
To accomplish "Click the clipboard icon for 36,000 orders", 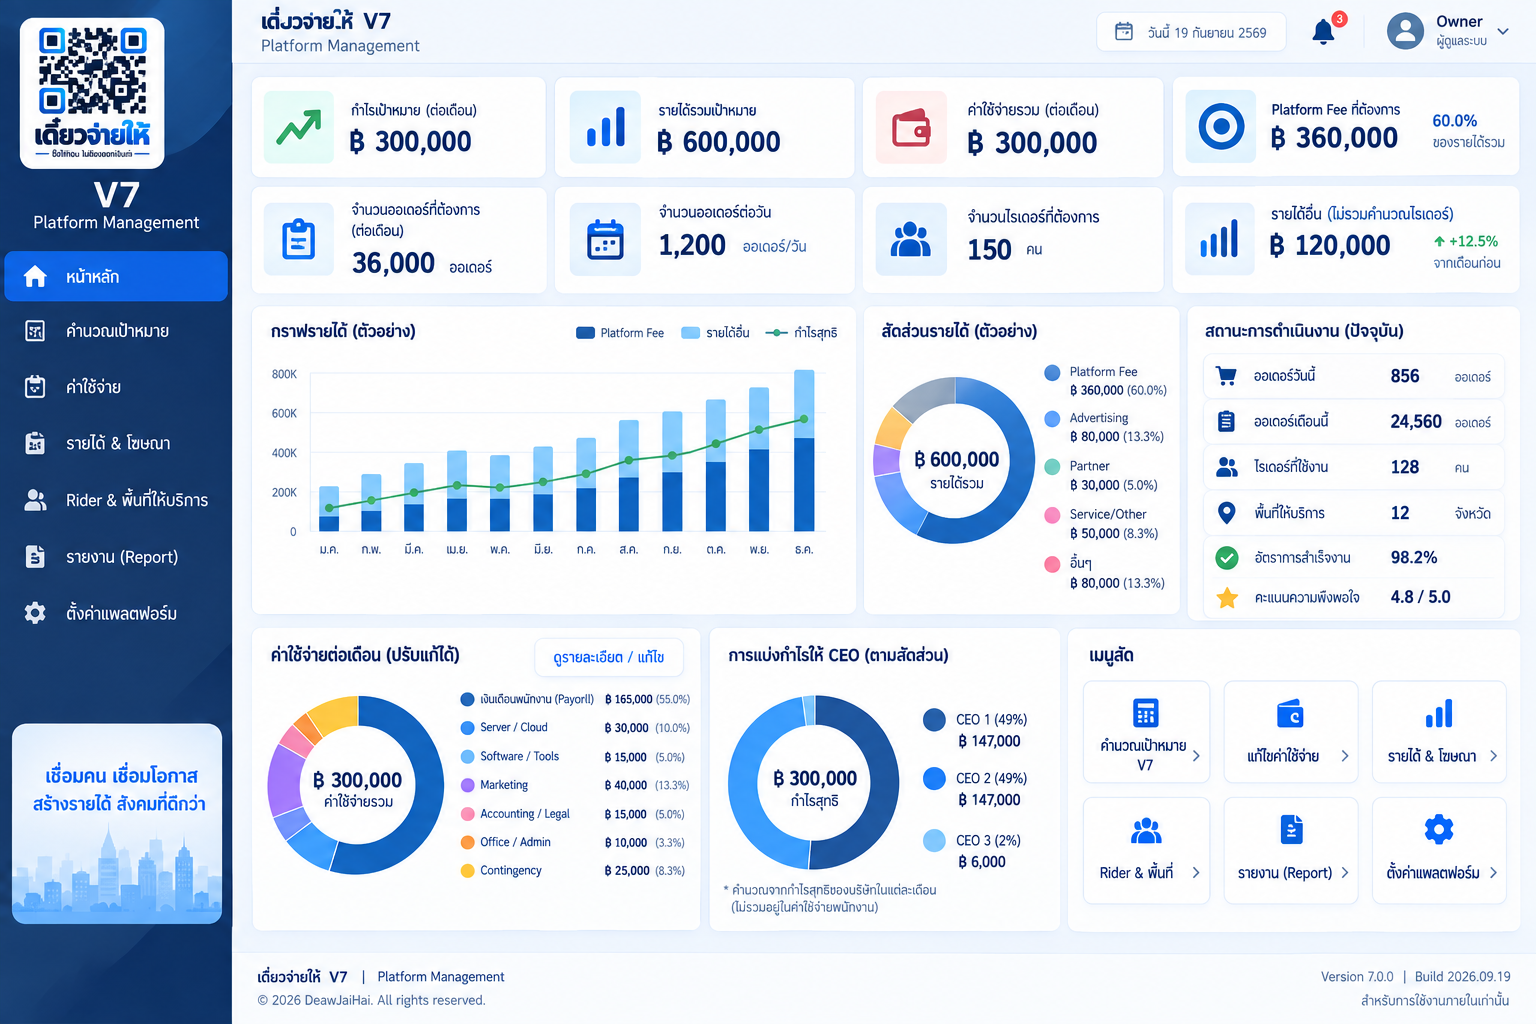I will [299, 240].
